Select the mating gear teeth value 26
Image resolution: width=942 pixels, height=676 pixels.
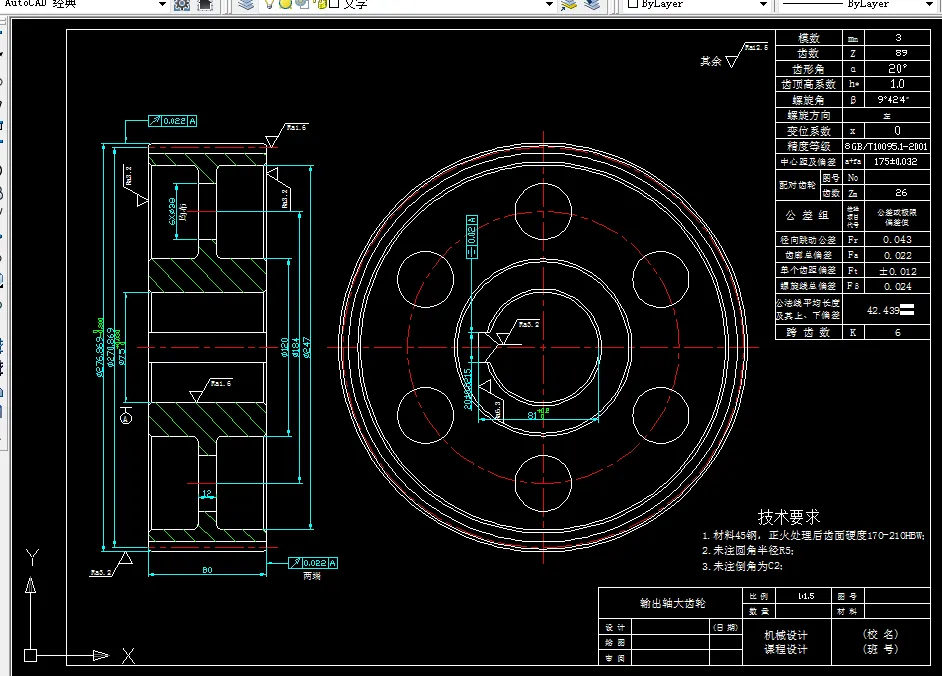click(901, 193)
